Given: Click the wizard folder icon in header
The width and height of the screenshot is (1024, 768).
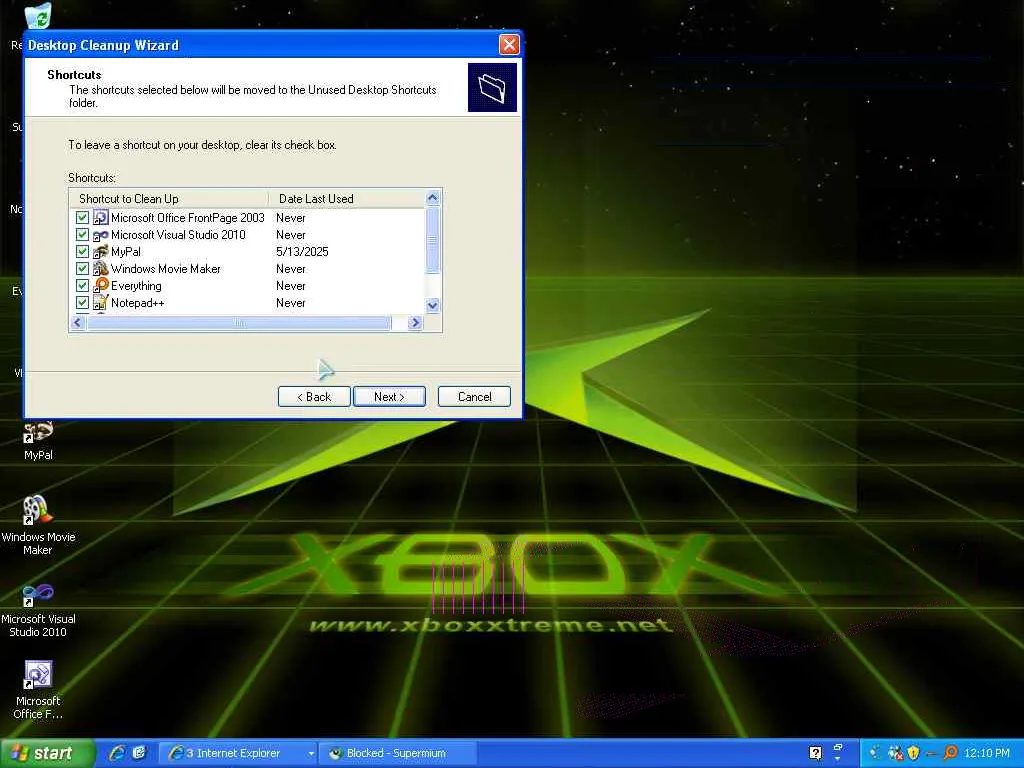Looking at the screenshot, I should point(492,88).
